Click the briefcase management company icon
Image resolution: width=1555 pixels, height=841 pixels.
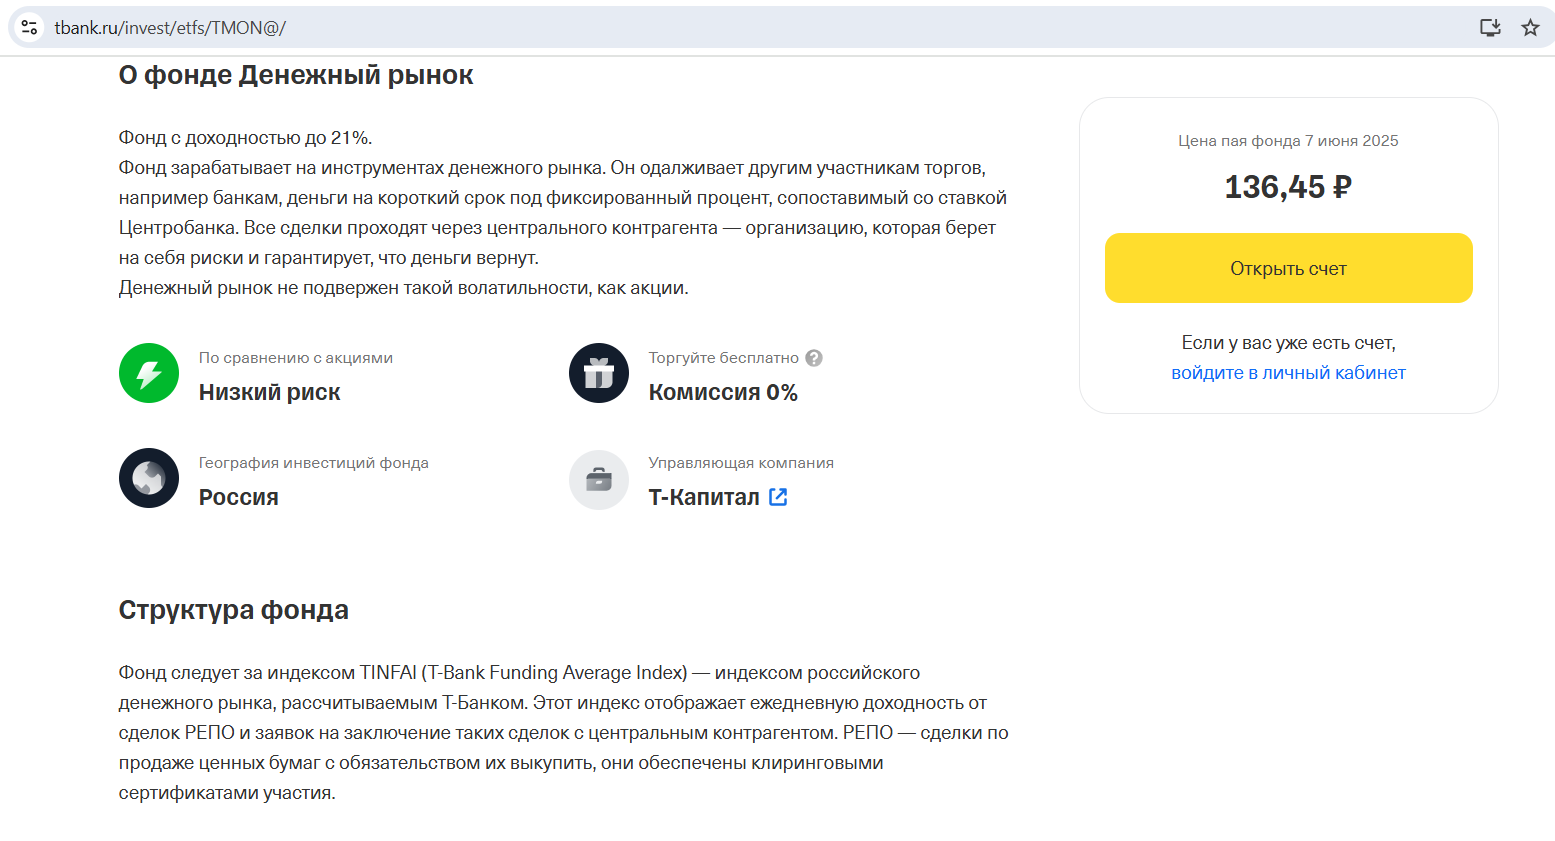[599, 480]
